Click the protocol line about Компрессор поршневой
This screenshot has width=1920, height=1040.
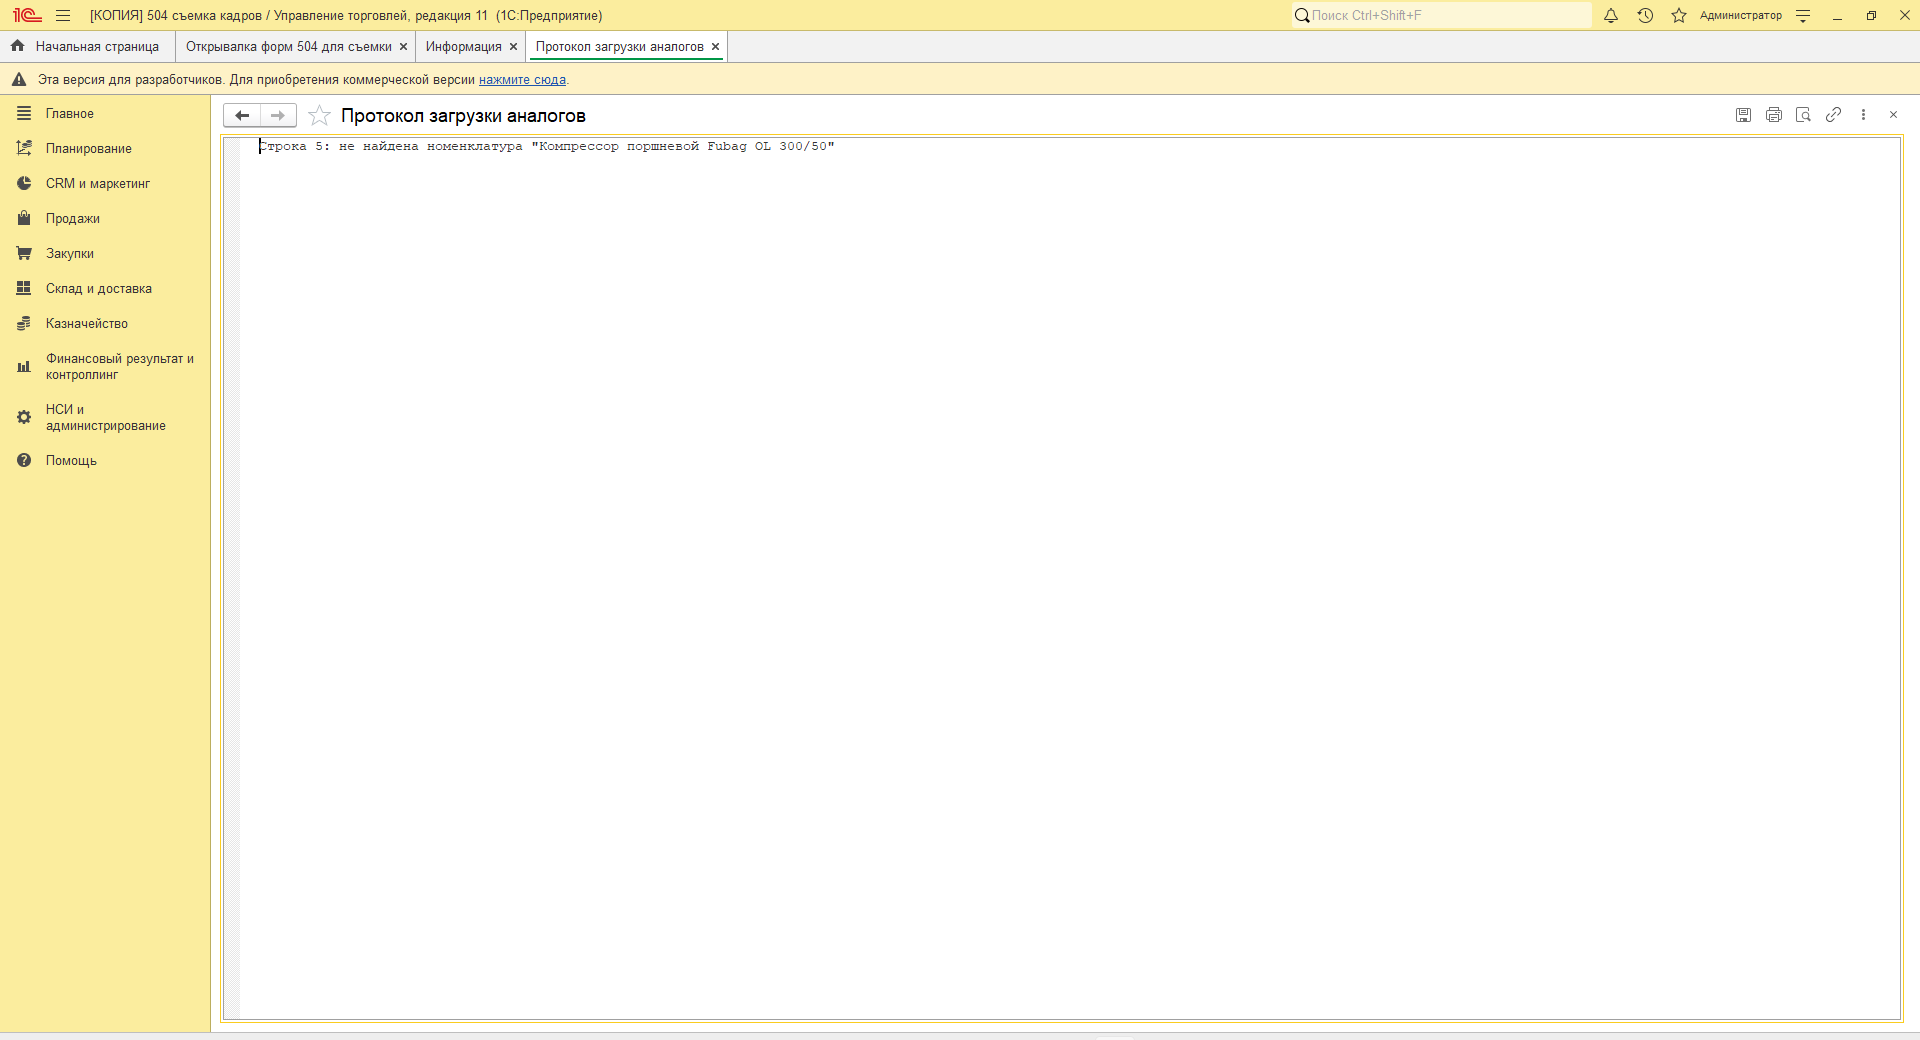pyautogui.click(x=546, y=146)
